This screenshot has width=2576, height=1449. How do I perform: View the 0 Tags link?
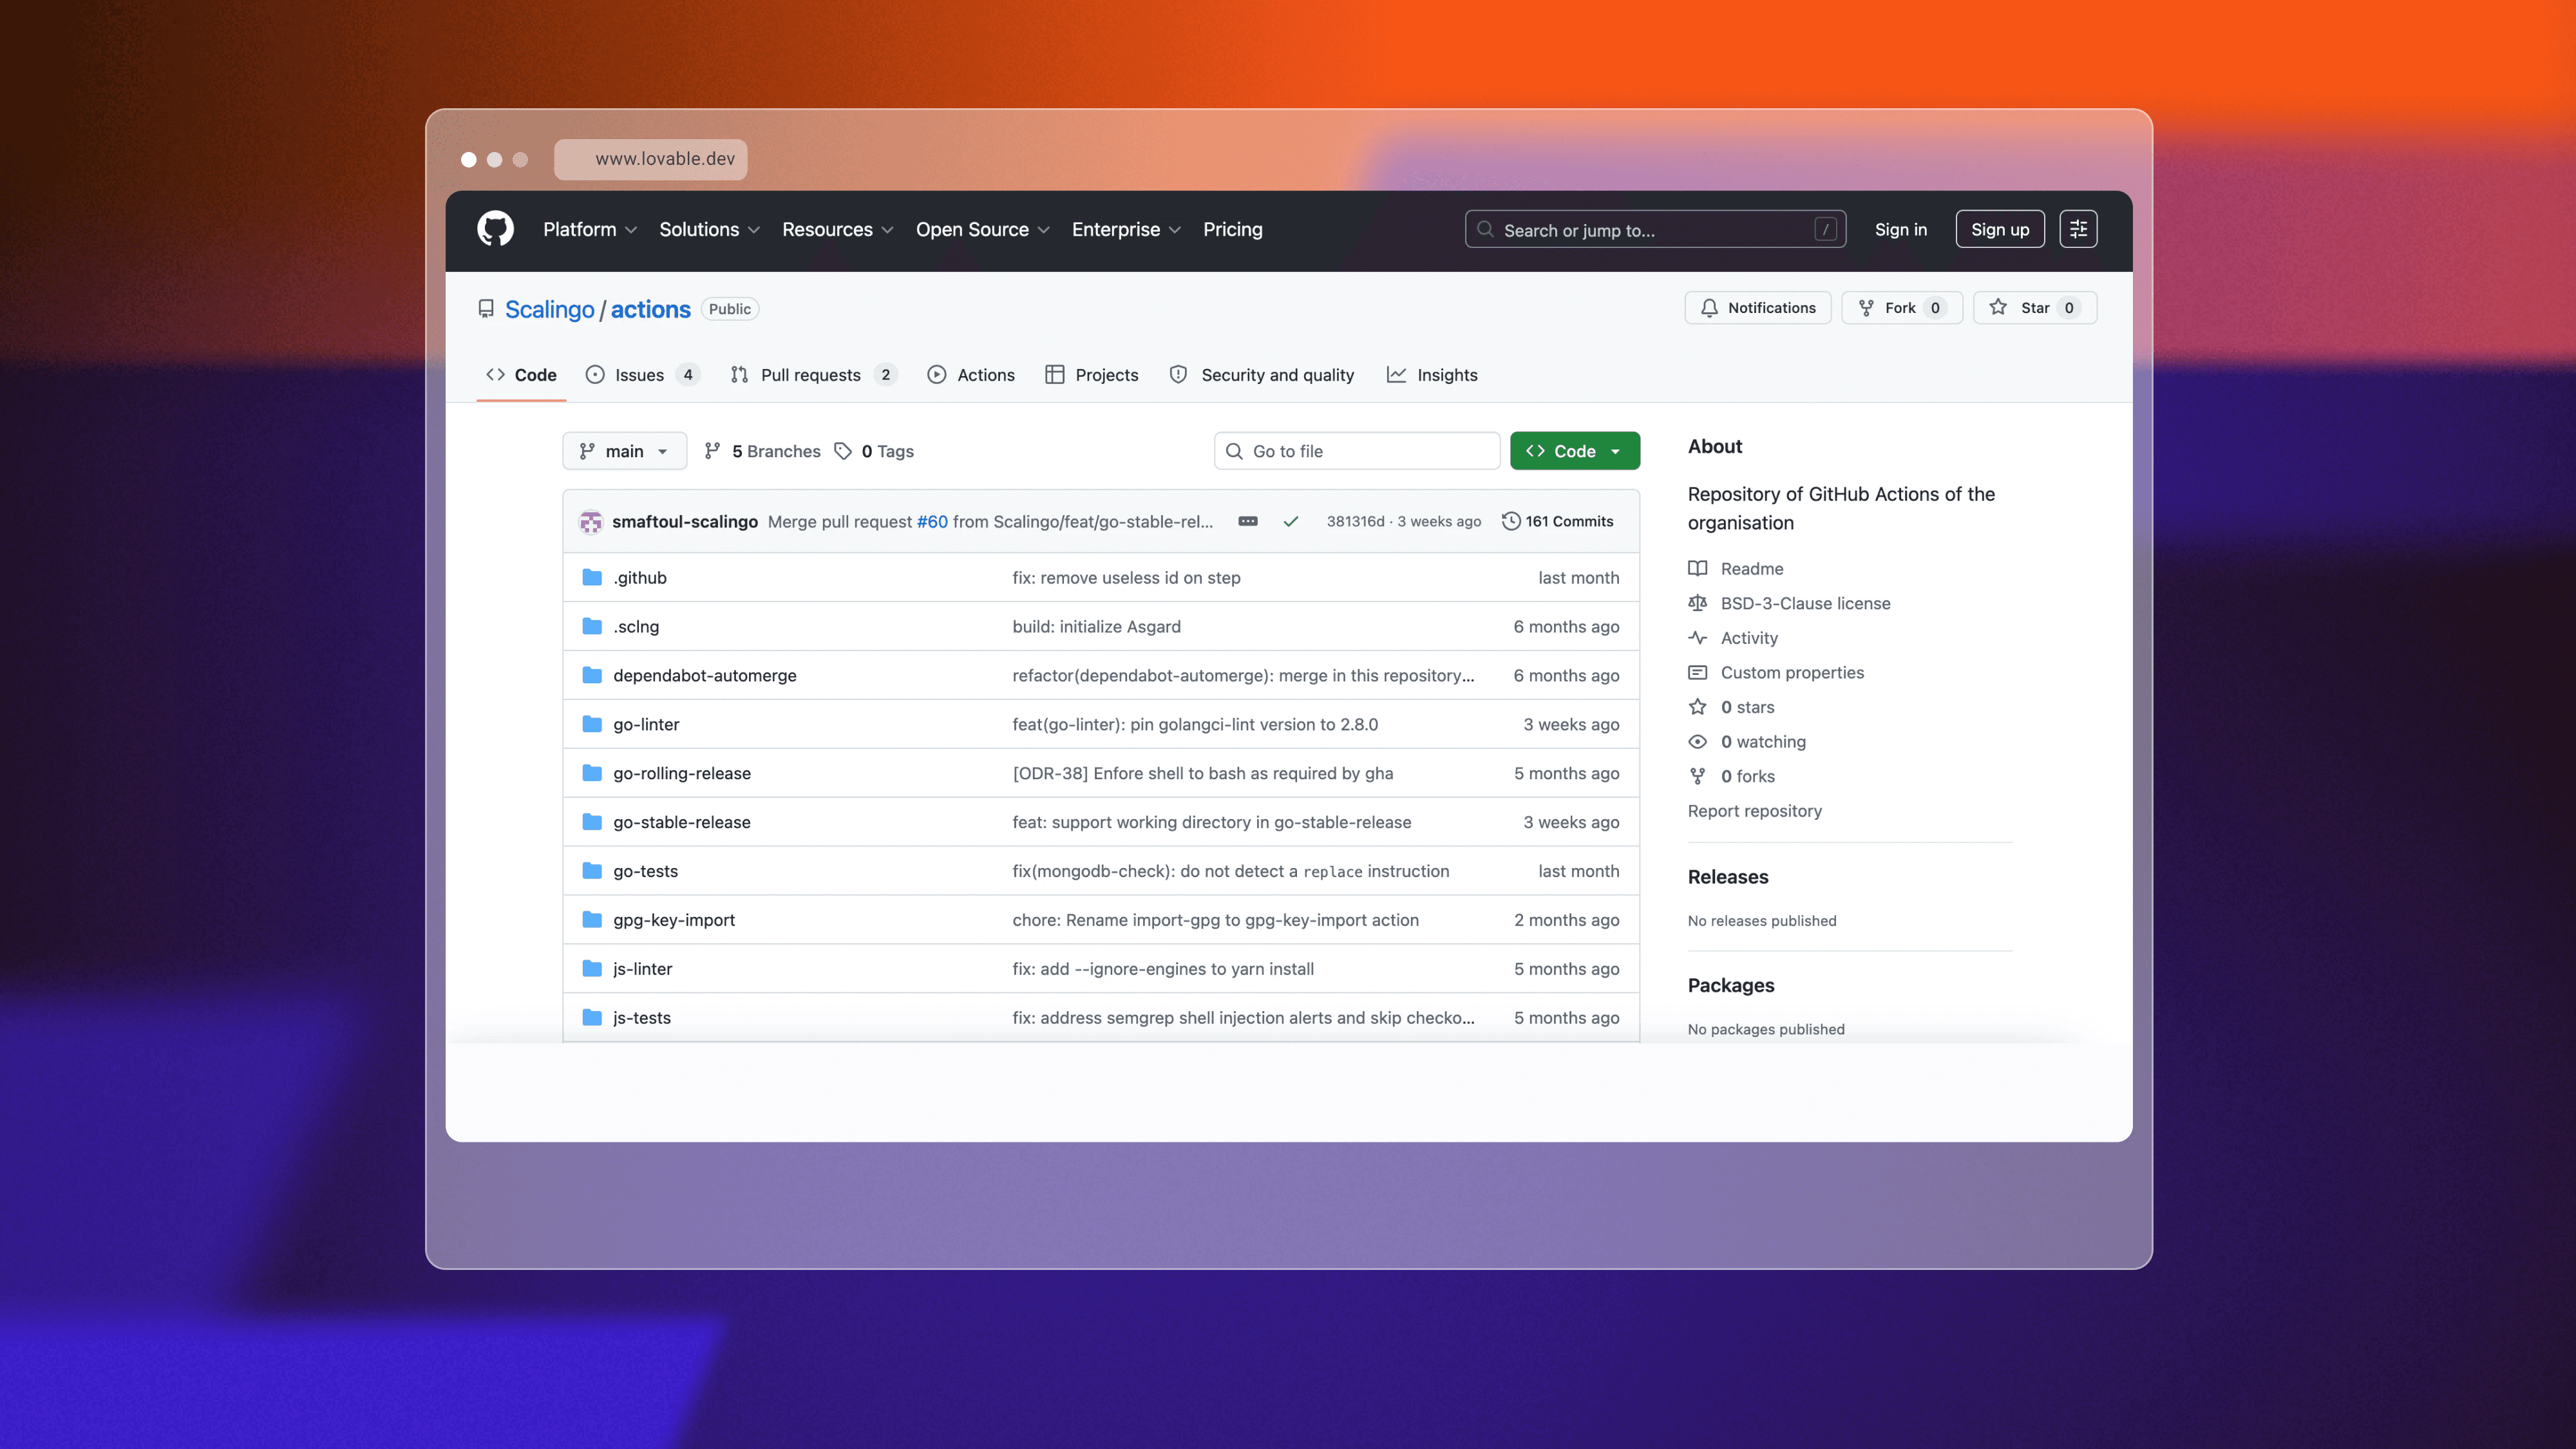pyautogui.click(x=875, y=451)
